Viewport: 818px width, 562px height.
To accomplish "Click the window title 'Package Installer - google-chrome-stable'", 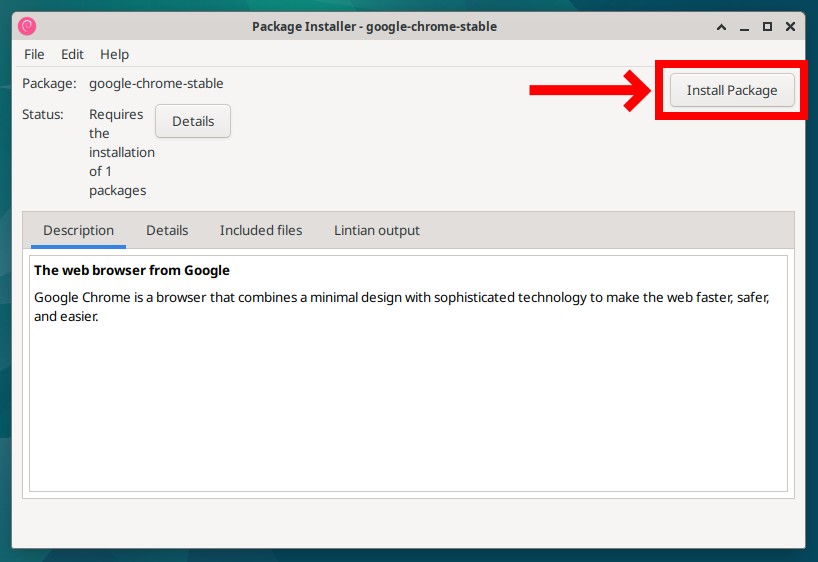I will pos(374,27).
